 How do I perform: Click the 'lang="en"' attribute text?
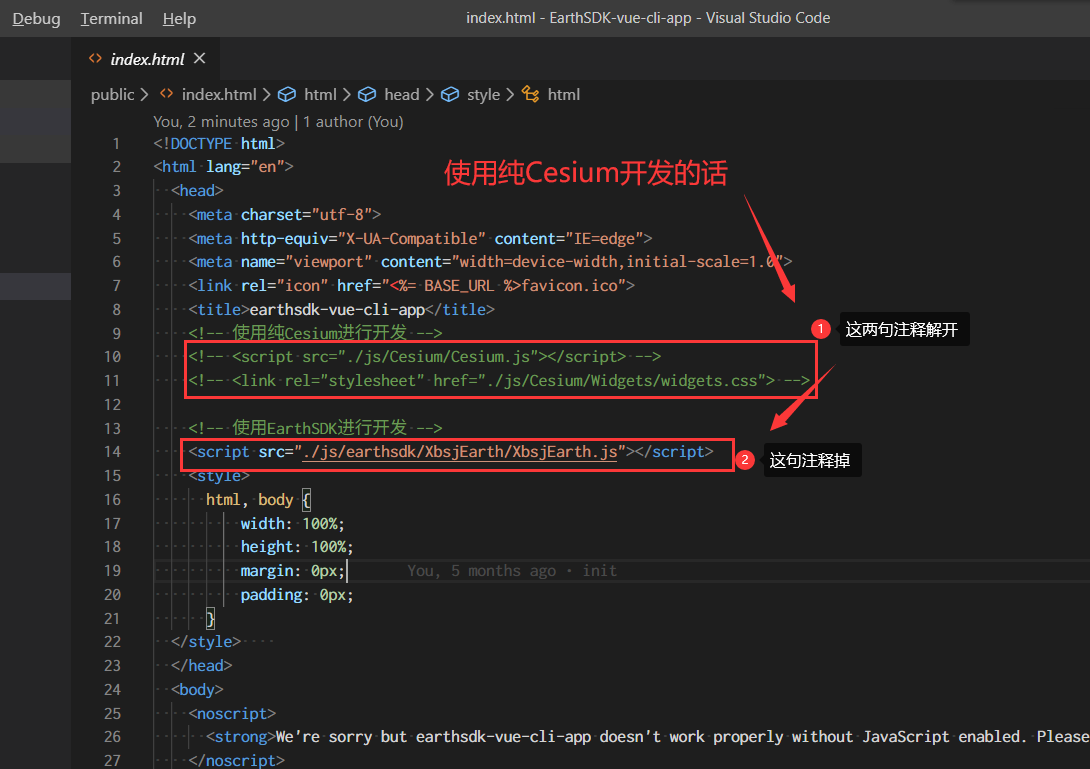click(x=245, y=167)
